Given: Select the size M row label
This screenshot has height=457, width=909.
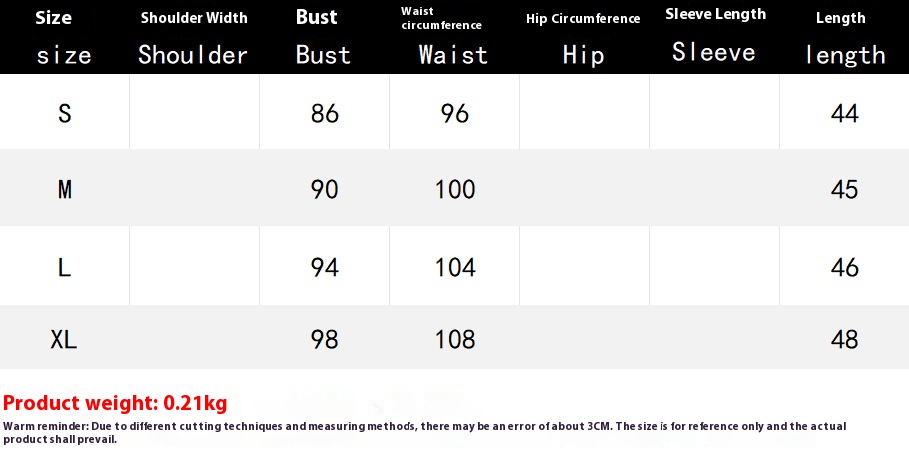Looking at the screenshot, I should pos(65,189).
